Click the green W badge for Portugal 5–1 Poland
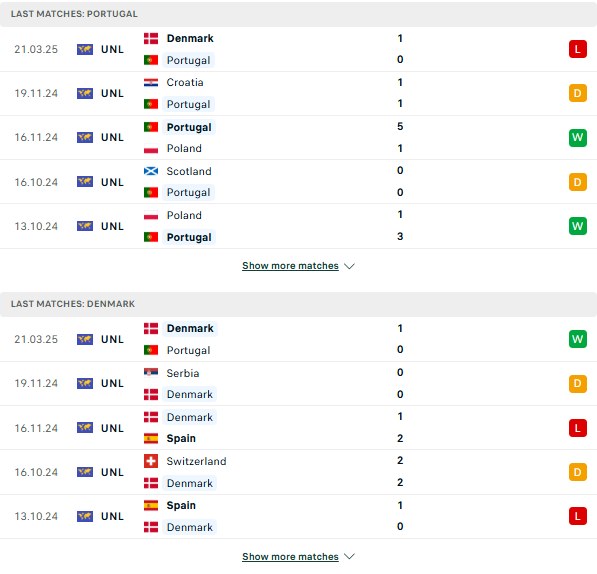Viewport: 597px width, 574px height. coord(578,137)
